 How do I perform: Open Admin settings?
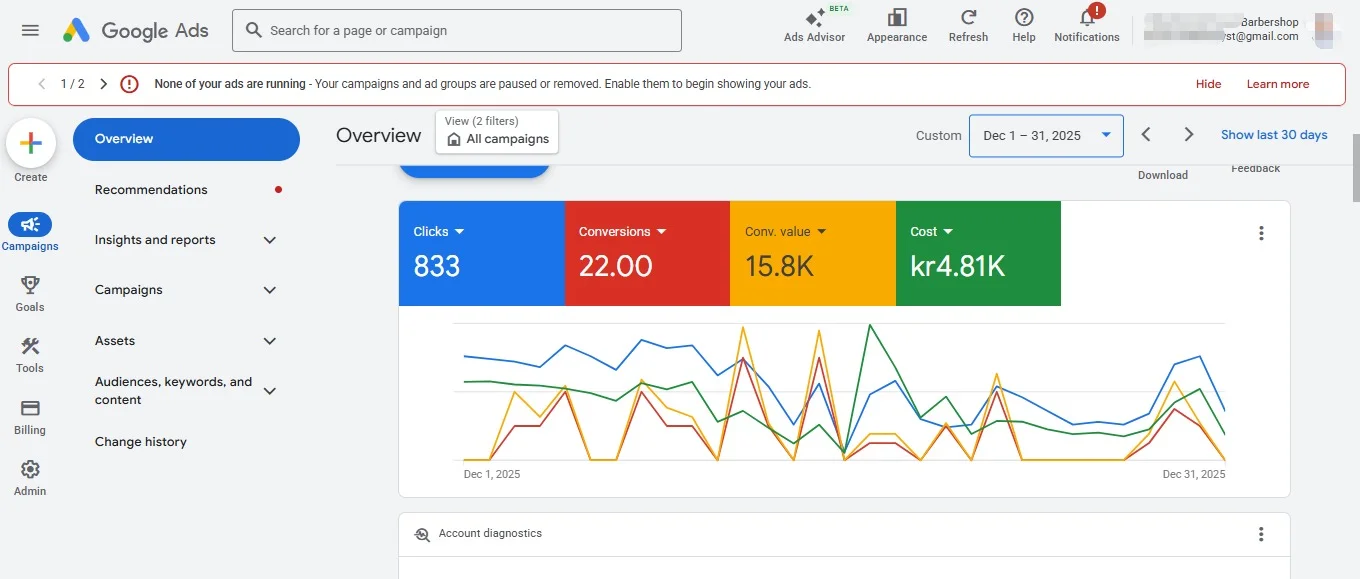30,477
